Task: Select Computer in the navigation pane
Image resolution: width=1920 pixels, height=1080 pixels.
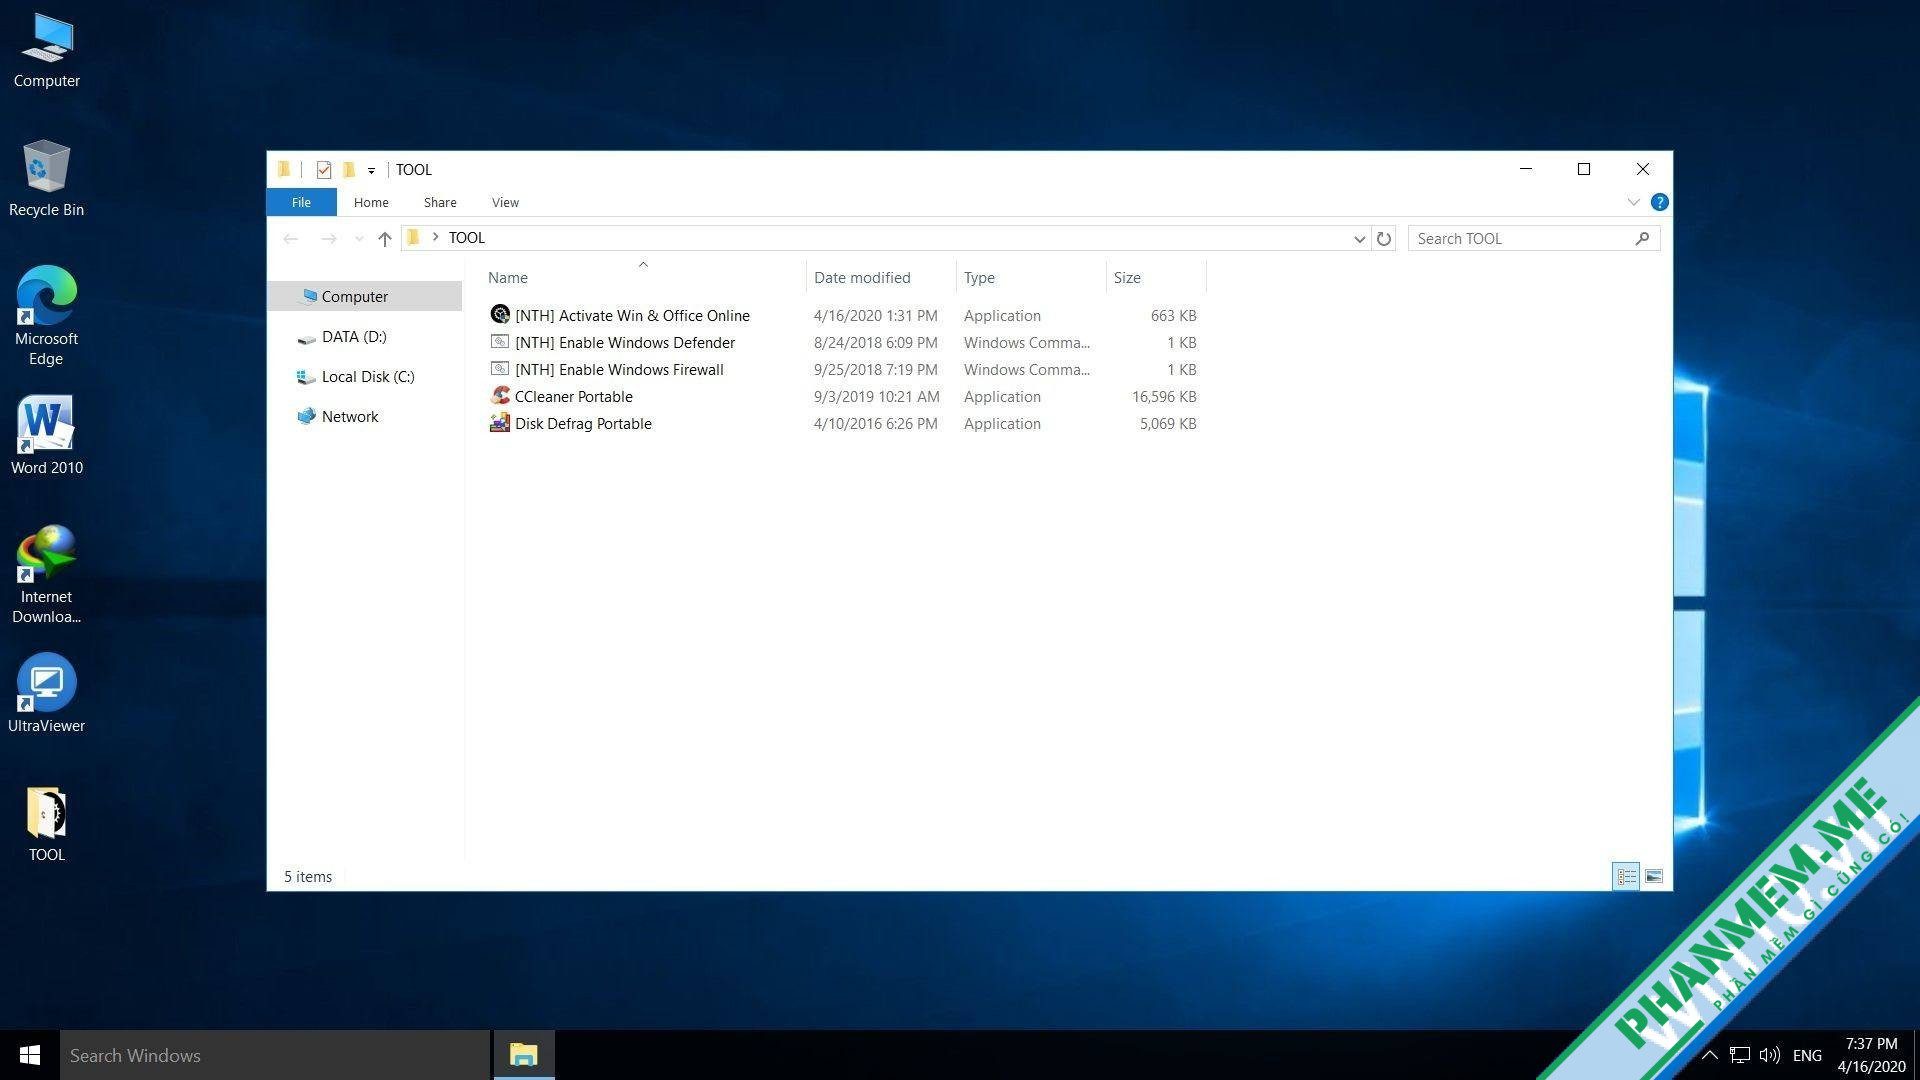Action: 365,297
